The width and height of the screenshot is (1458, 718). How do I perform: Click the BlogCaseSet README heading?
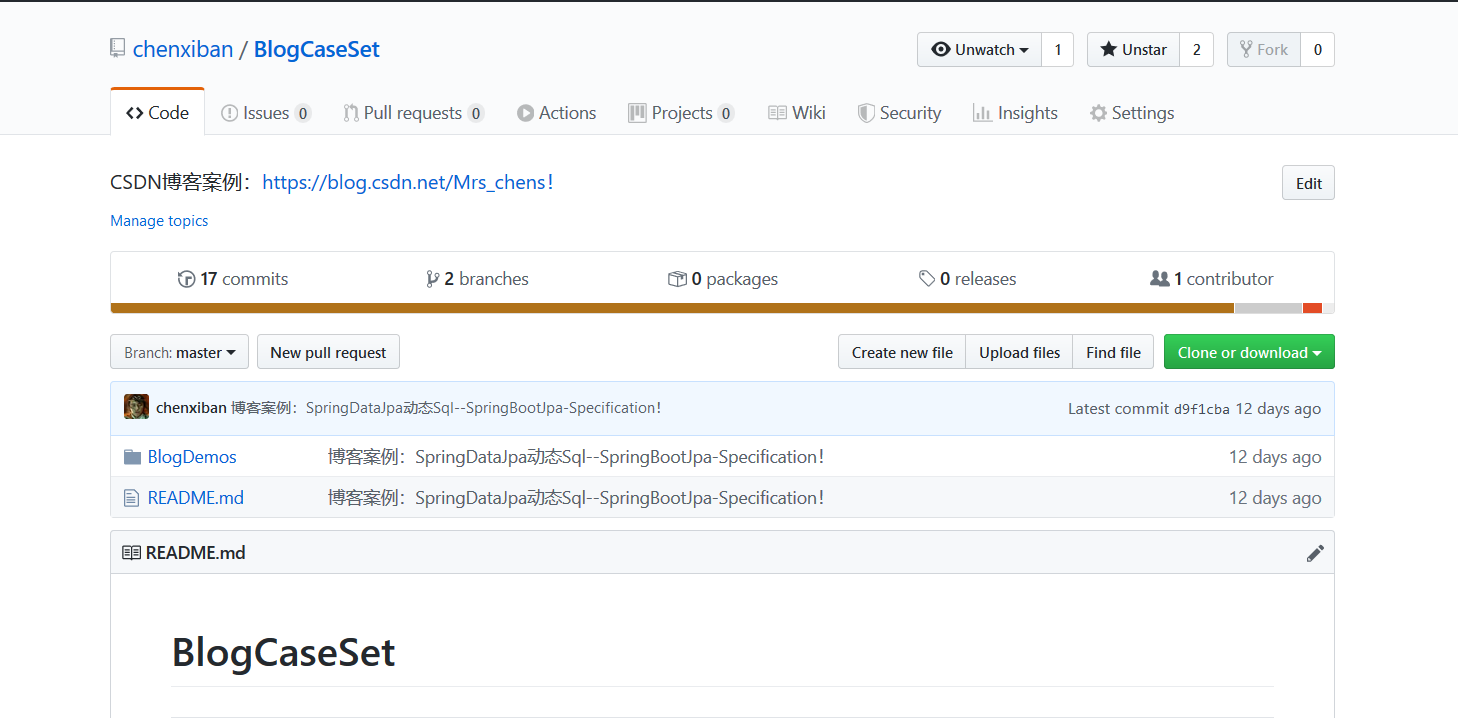pyautogui.click(x=284, y=653)
